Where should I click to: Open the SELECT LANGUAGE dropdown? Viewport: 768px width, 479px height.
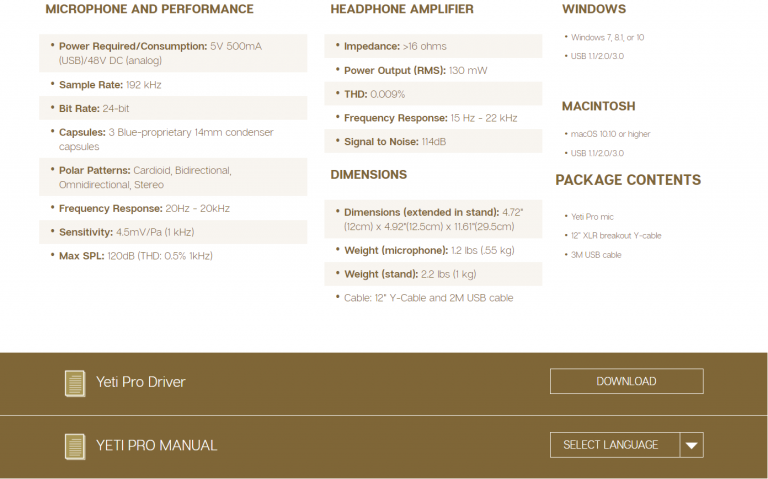pos(614,445)
